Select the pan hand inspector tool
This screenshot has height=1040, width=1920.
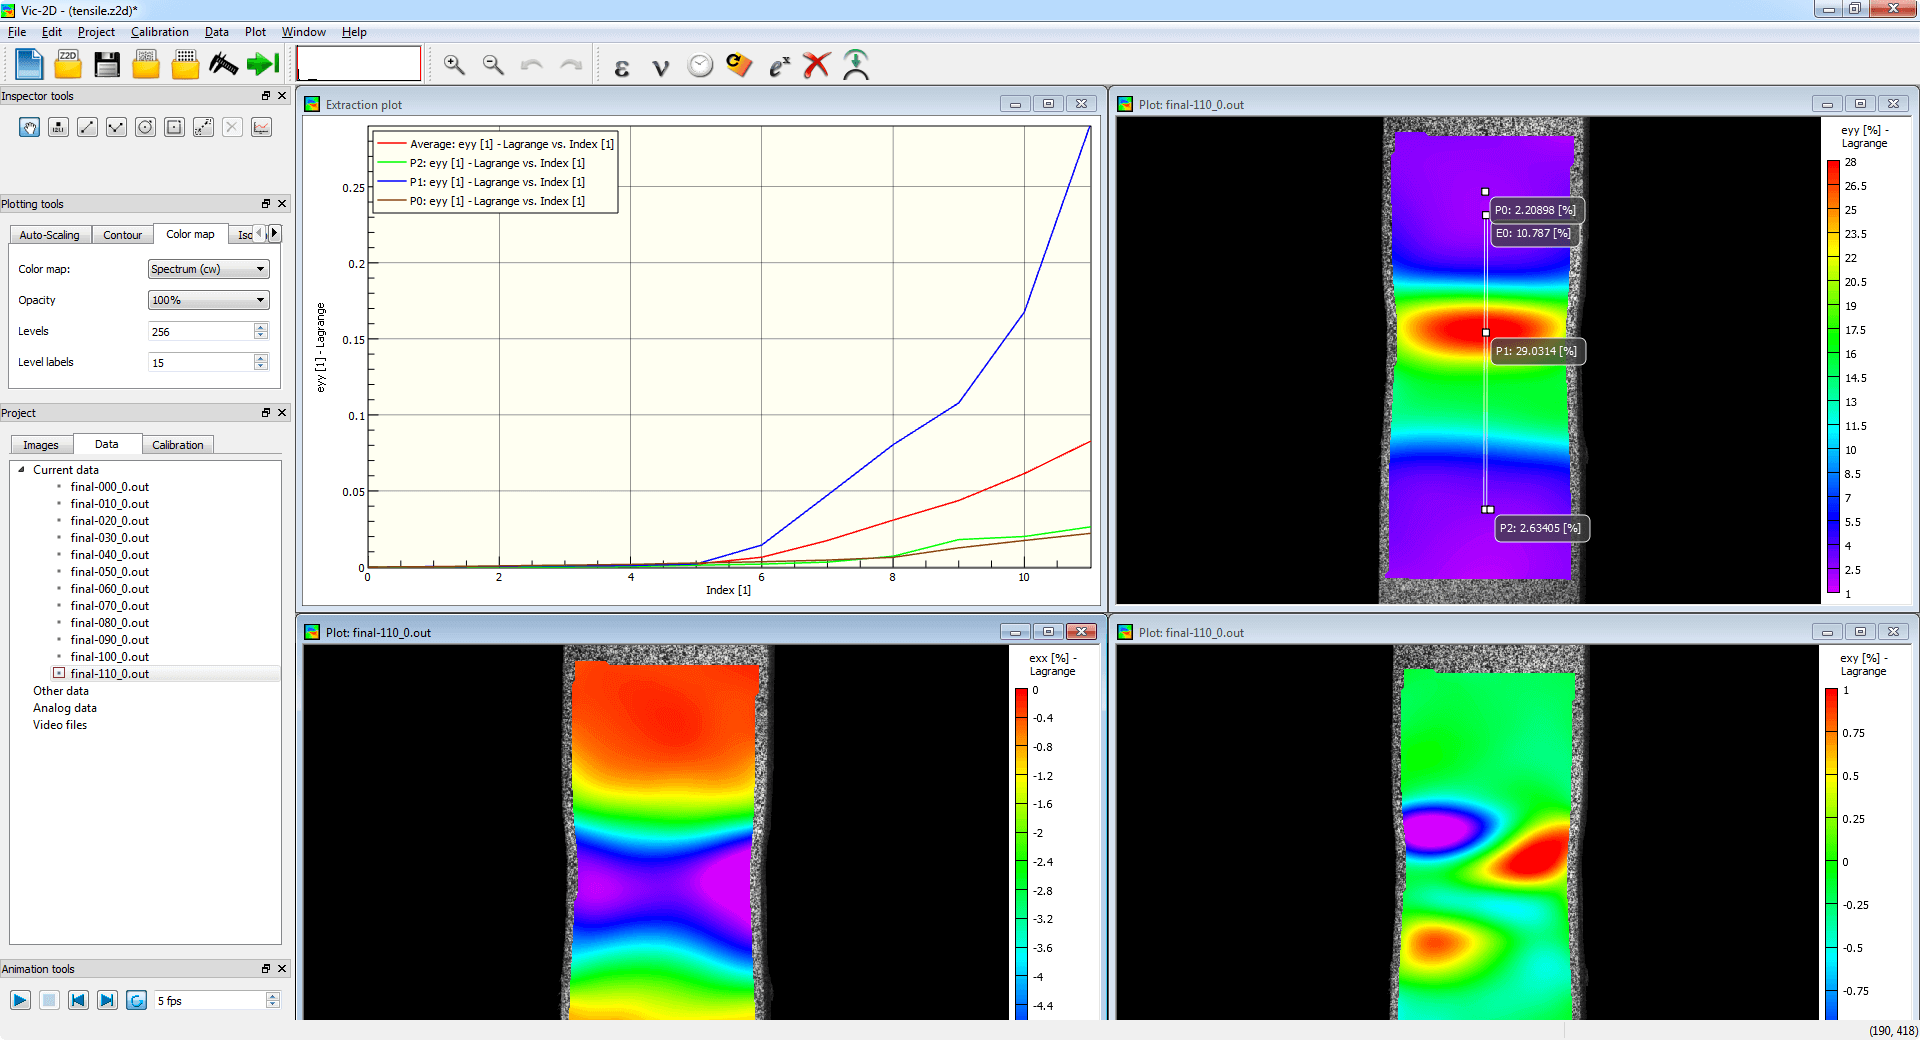[x=30, y=127]
